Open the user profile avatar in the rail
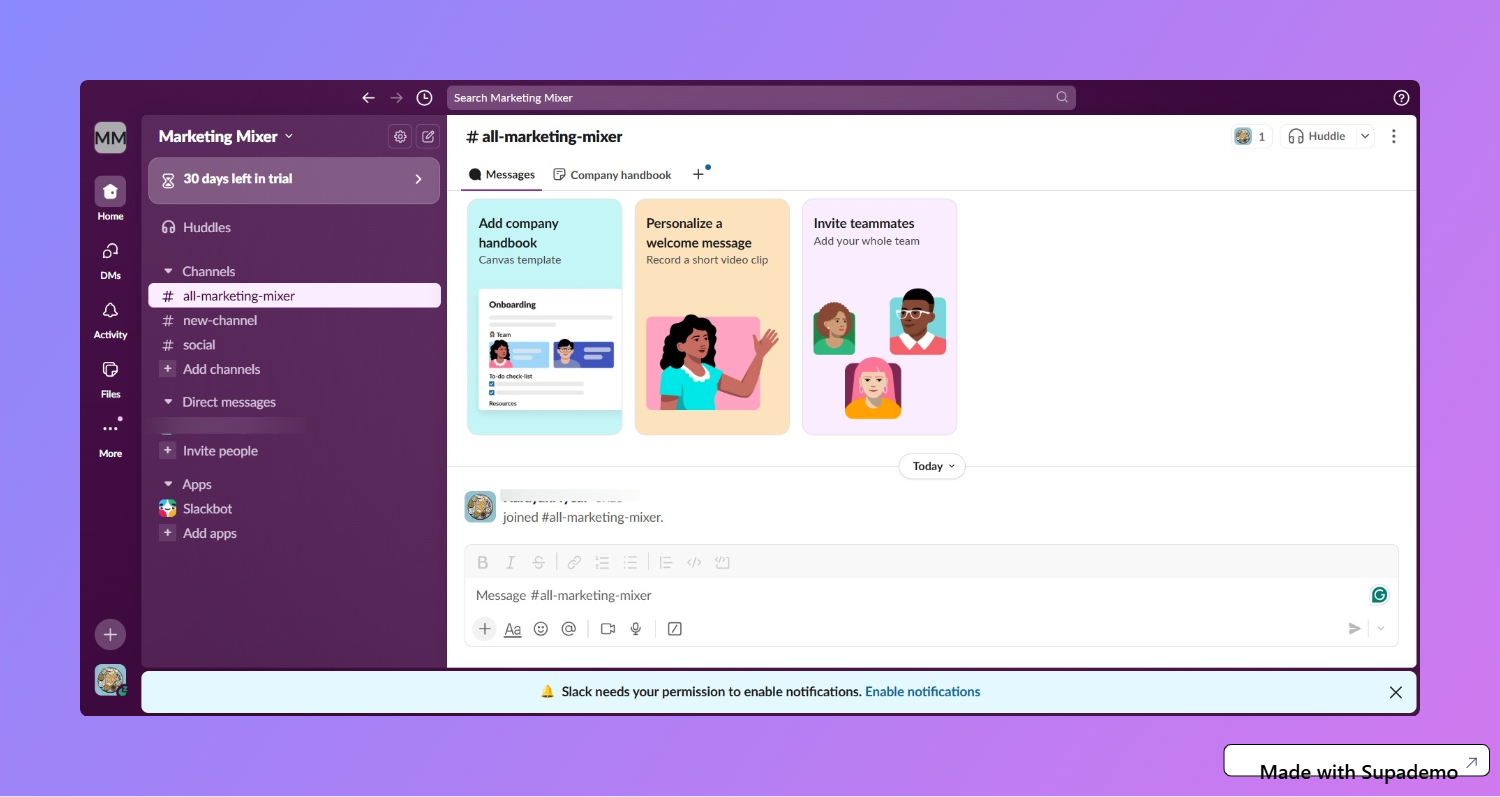The height and width of the screenshot is (797, 1500). pos(110,680)
